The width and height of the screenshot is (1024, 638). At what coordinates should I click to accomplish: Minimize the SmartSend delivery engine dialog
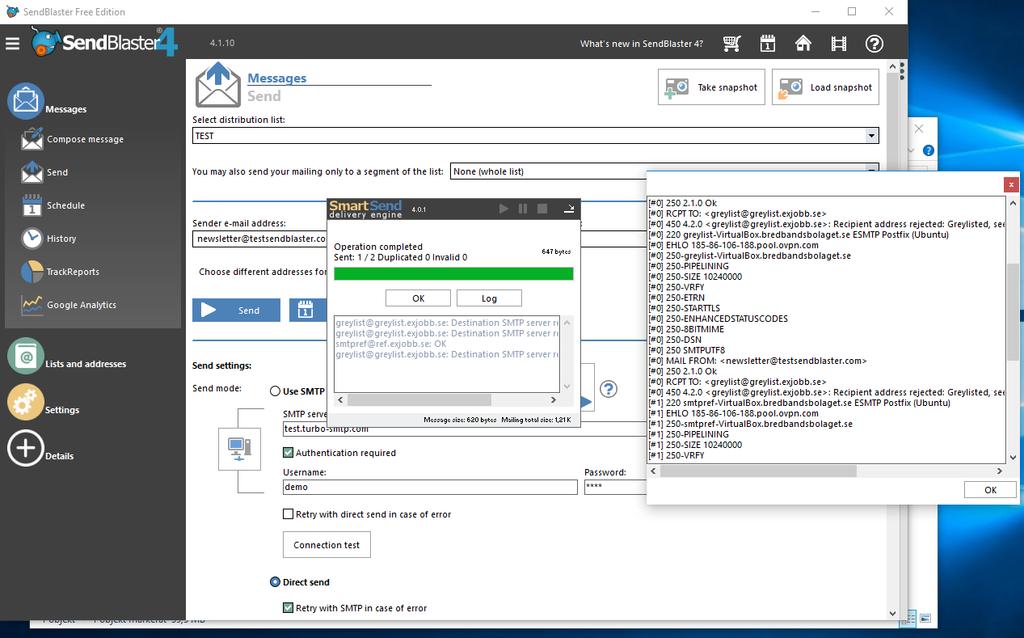[x=569, y=208]
